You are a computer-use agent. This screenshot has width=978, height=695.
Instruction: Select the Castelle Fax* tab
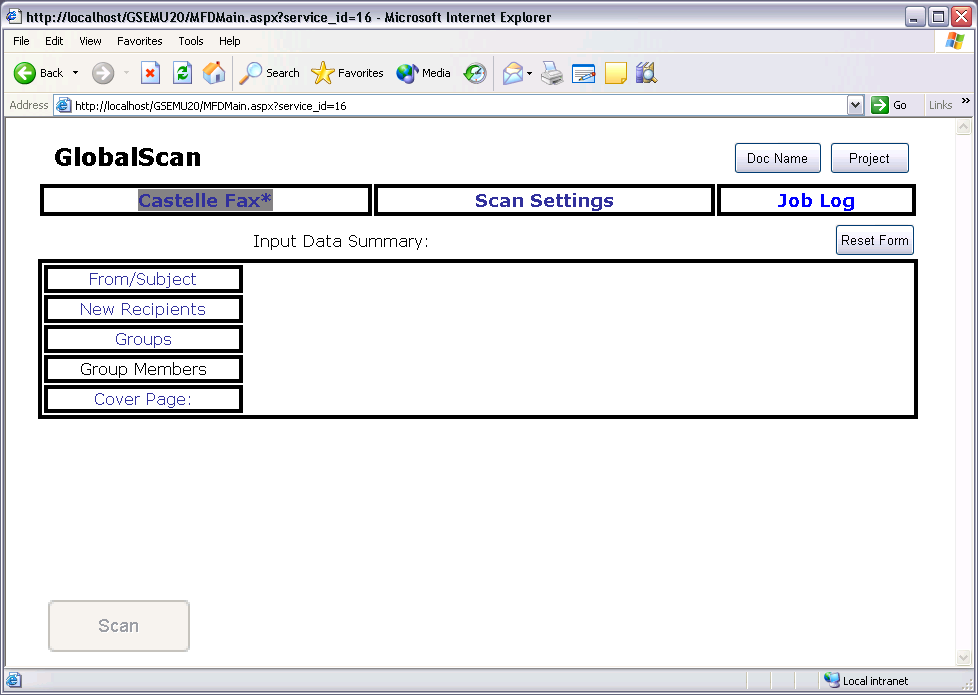tap(205, 200)
